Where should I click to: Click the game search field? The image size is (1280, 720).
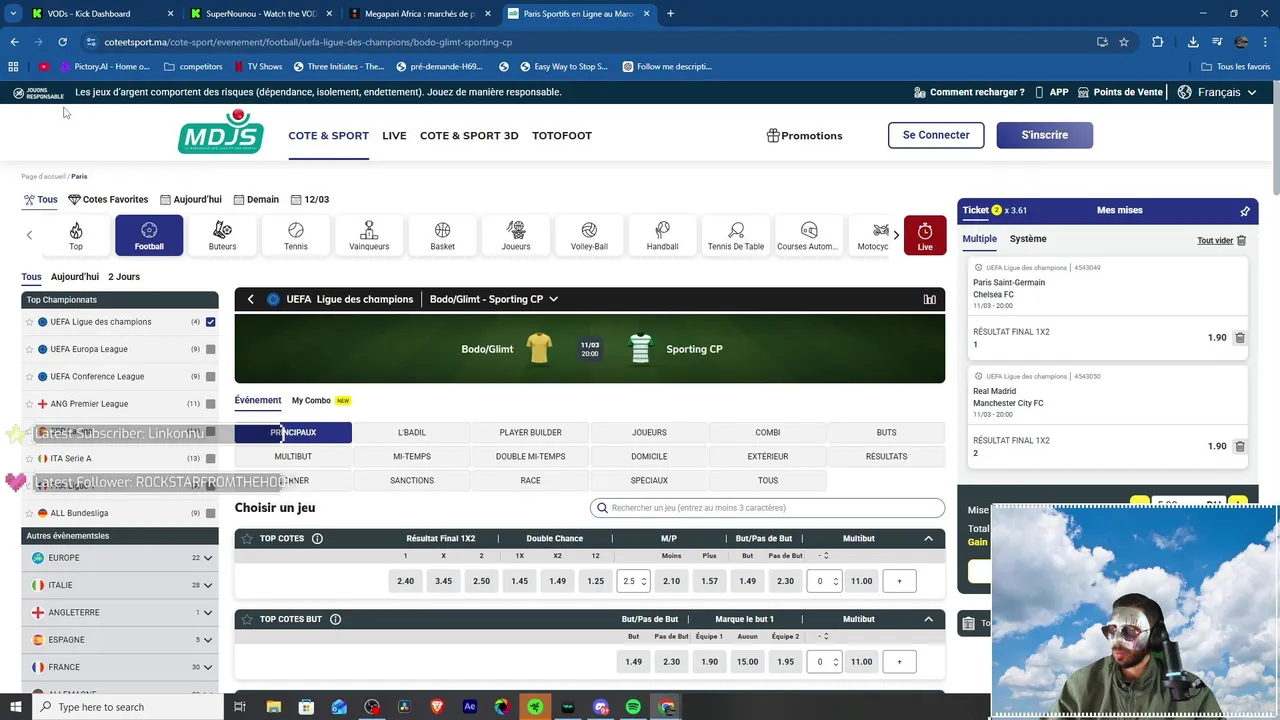[x=767, y=508]
